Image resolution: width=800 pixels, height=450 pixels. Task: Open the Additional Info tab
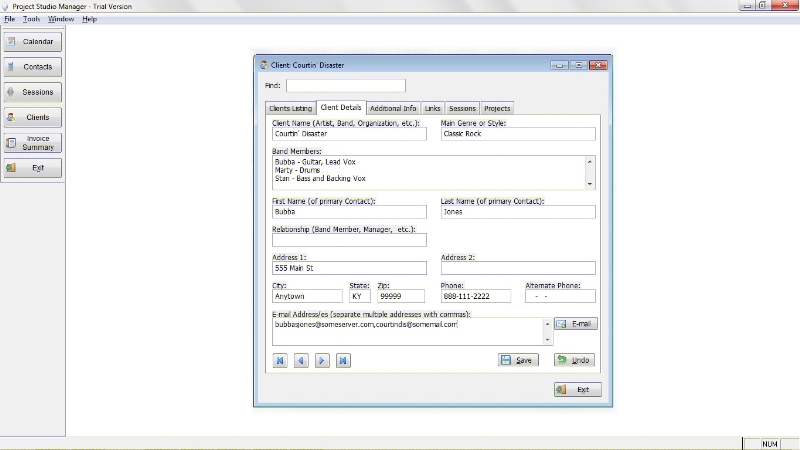(x=393, y=108)
